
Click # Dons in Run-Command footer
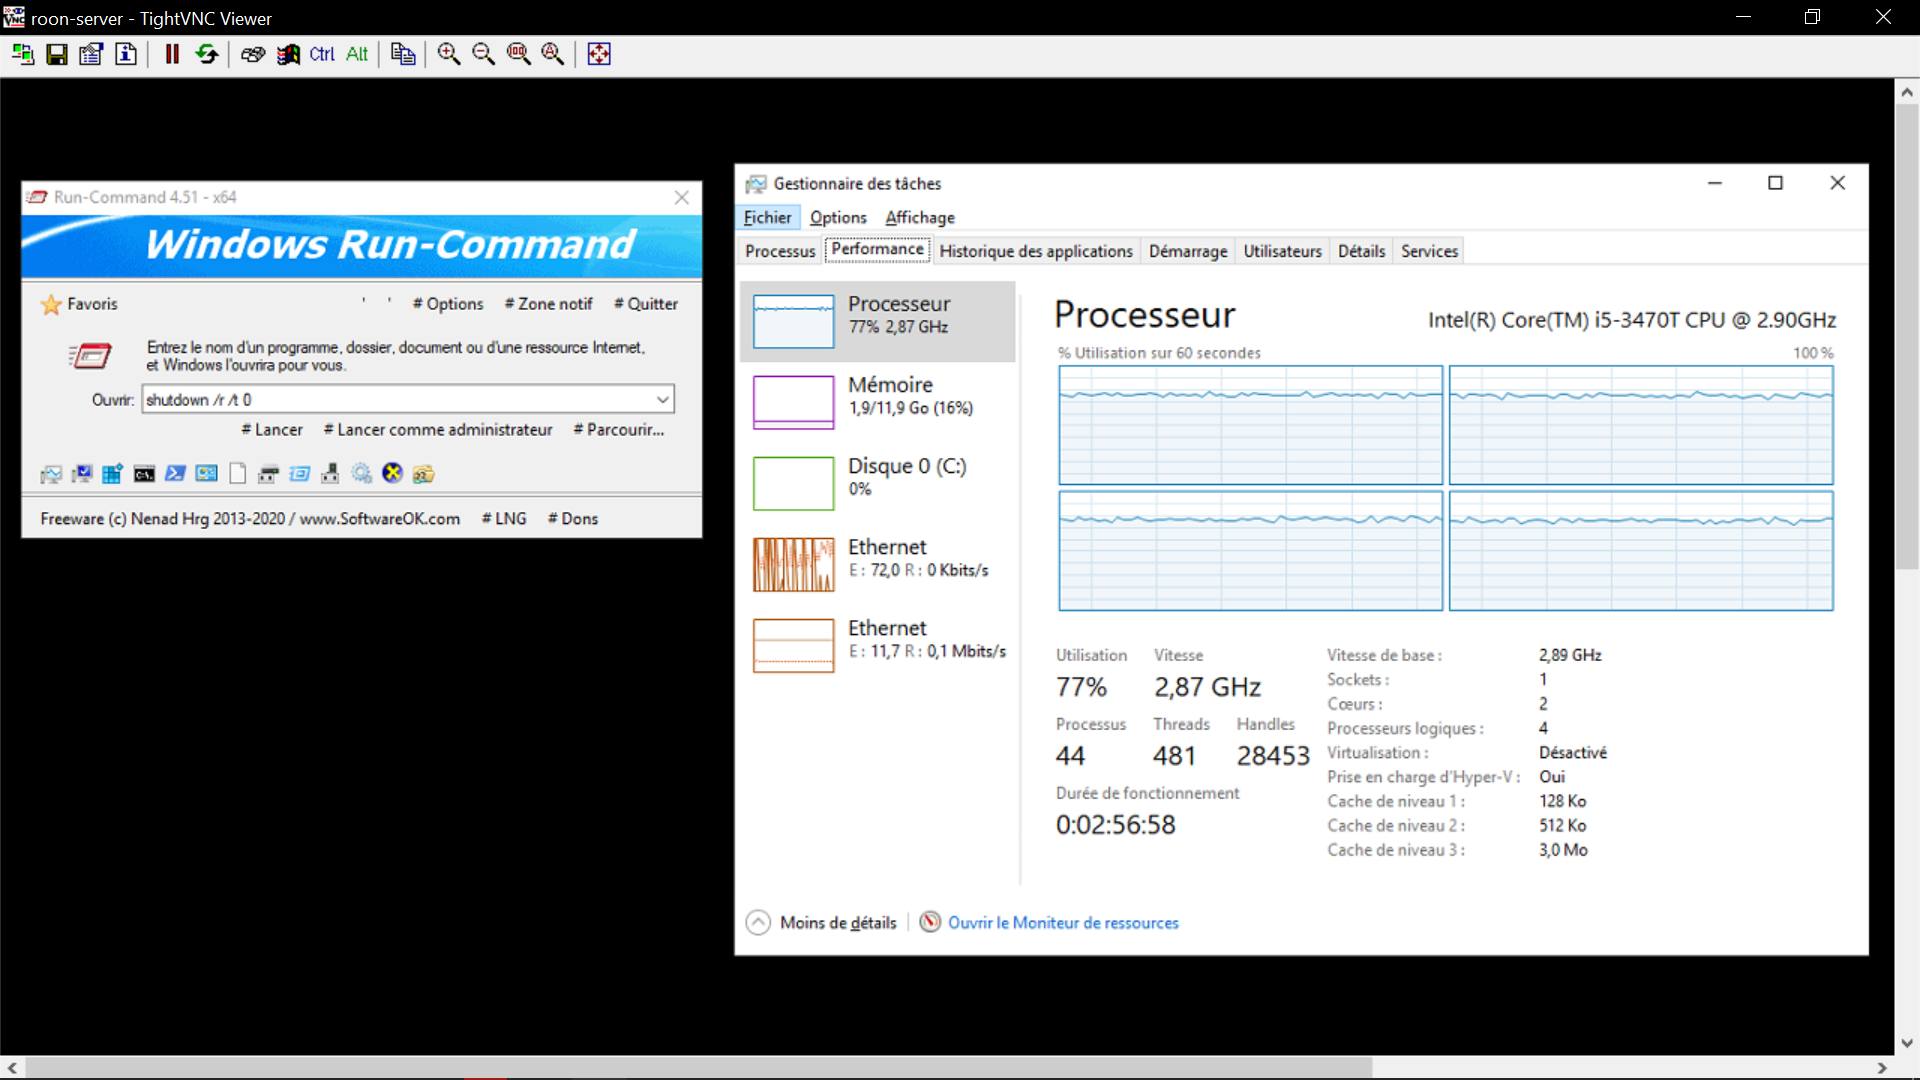click(573, 519)
